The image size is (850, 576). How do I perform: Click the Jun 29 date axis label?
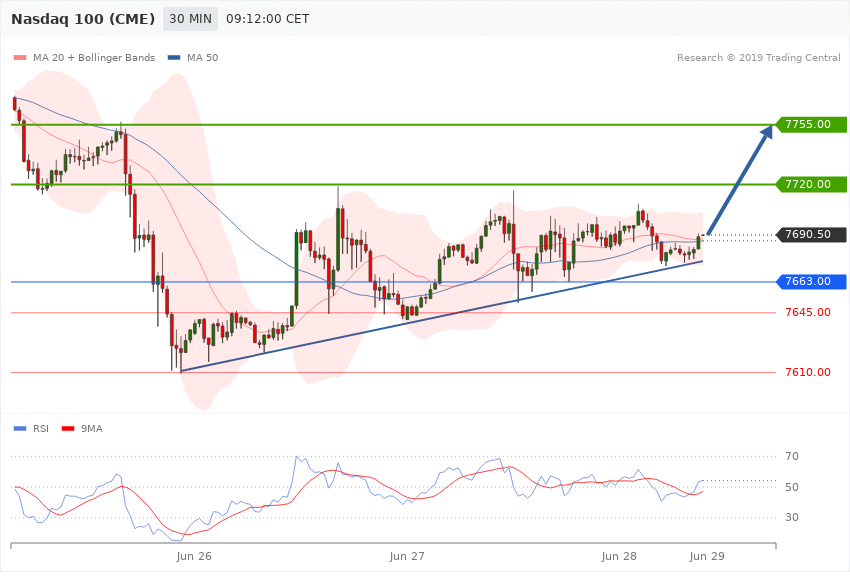tap(707, 556)
